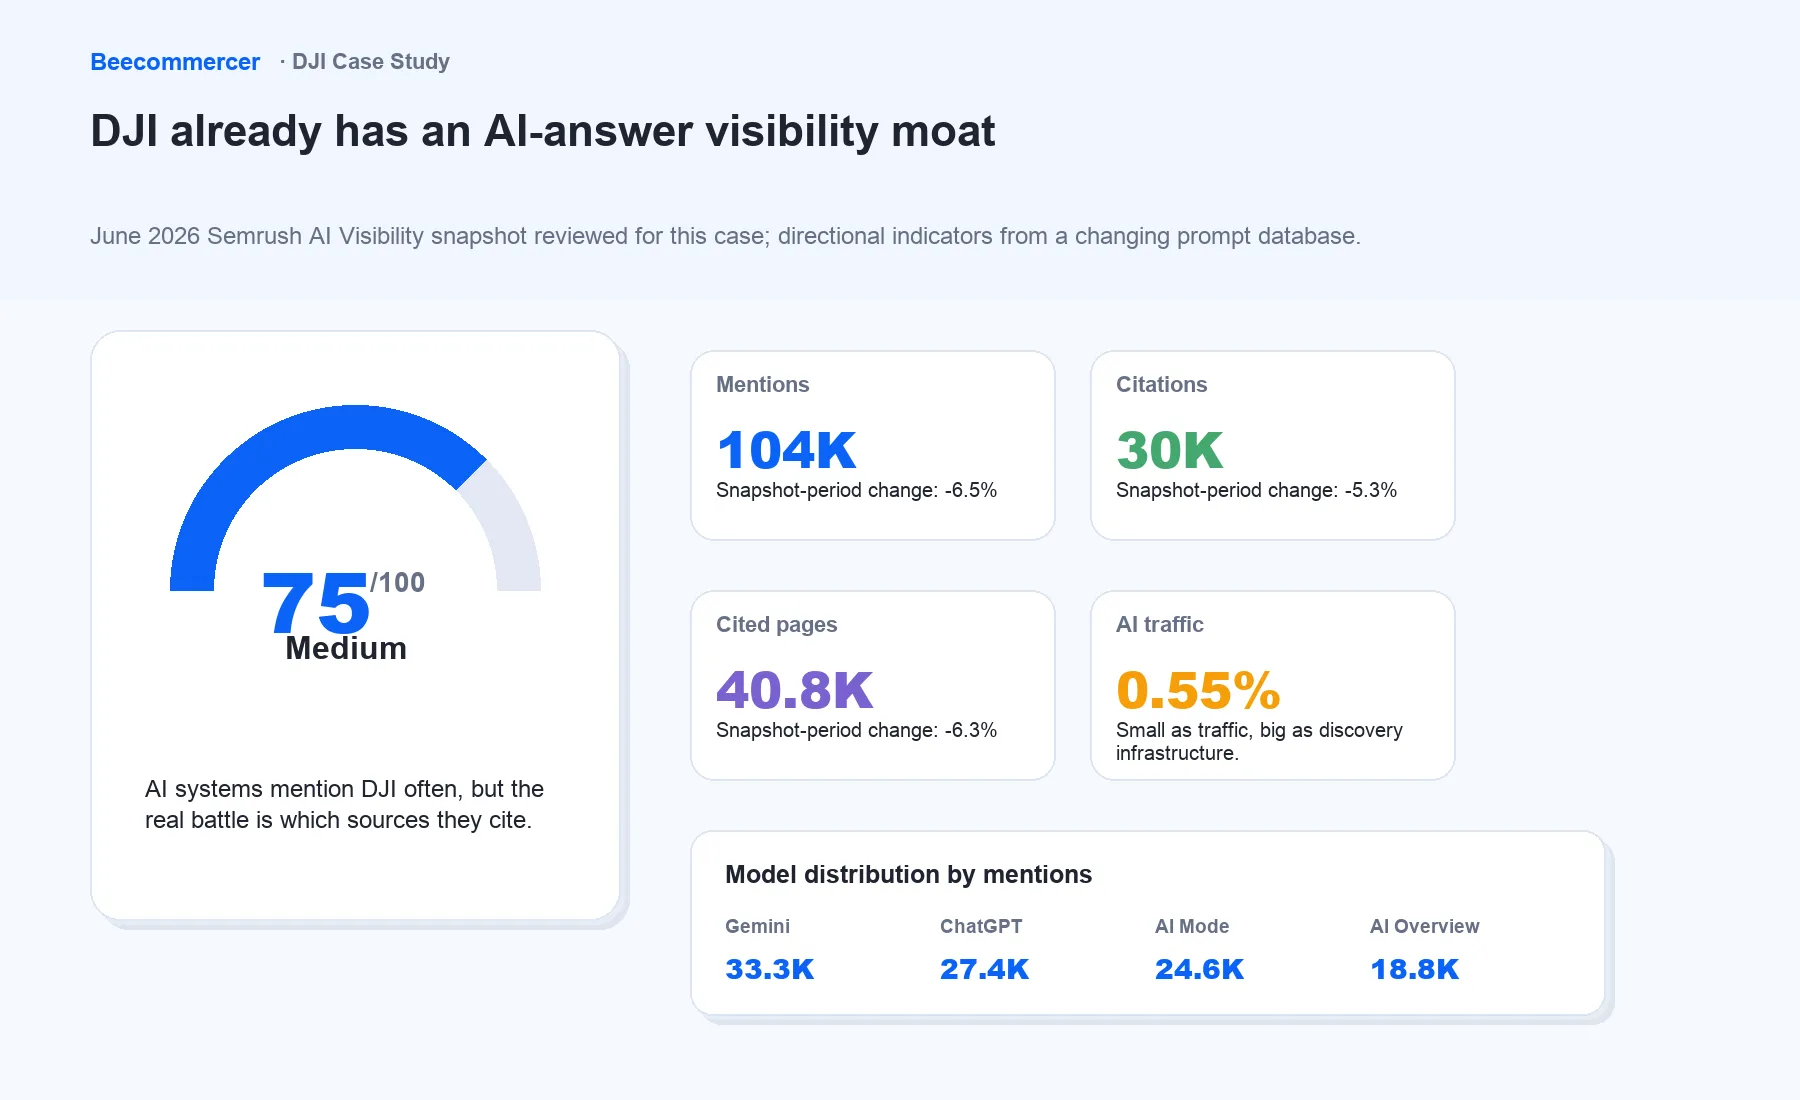Click the 0.55% AI traffic value
This screenshot has height=1100, width=1800.
(x=1198, y=690)
